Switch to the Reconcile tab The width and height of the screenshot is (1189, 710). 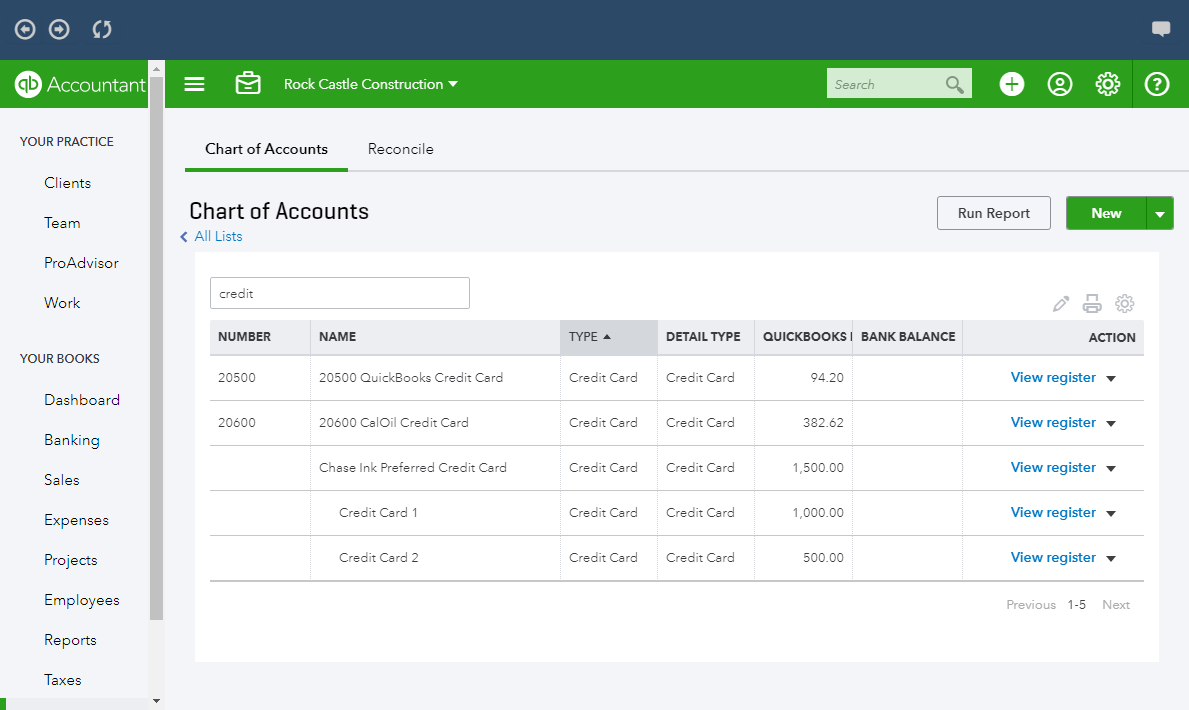(x=400, y=148)
